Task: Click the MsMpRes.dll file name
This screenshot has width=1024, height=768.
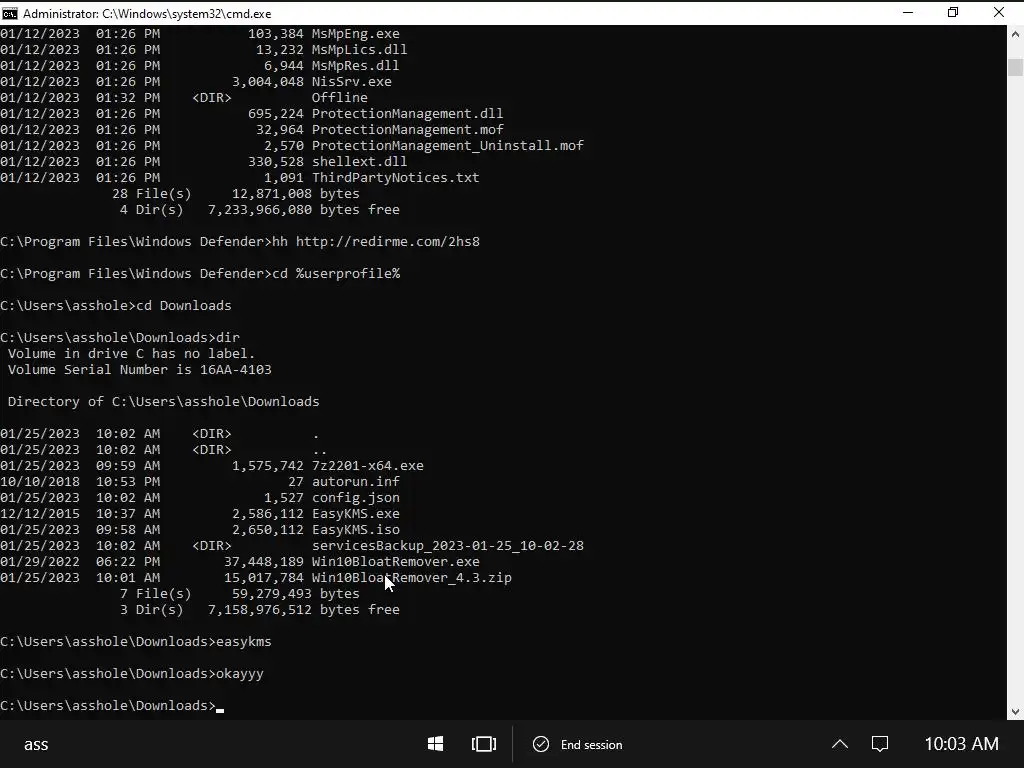Action: click(355, 65)
